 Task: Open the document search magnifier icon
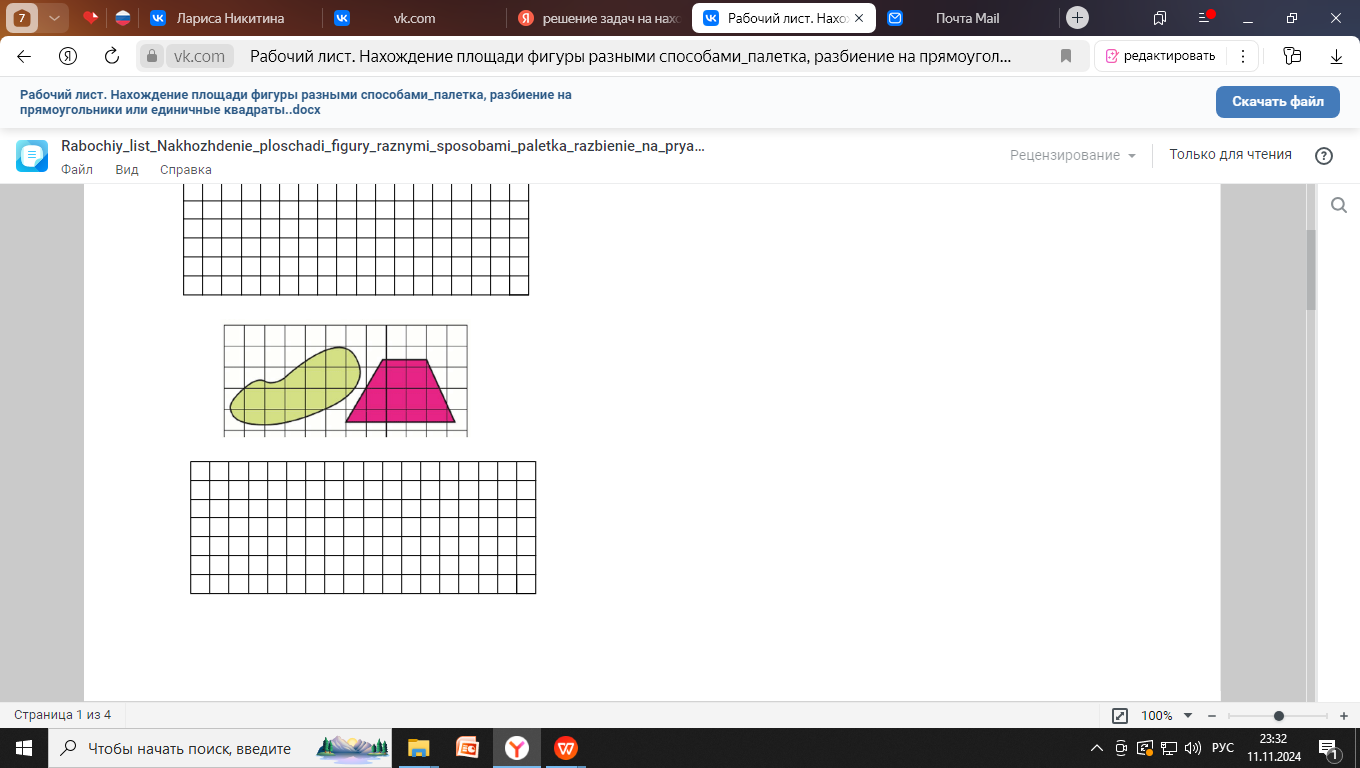pyautogui.click(x=1338, y=205)
